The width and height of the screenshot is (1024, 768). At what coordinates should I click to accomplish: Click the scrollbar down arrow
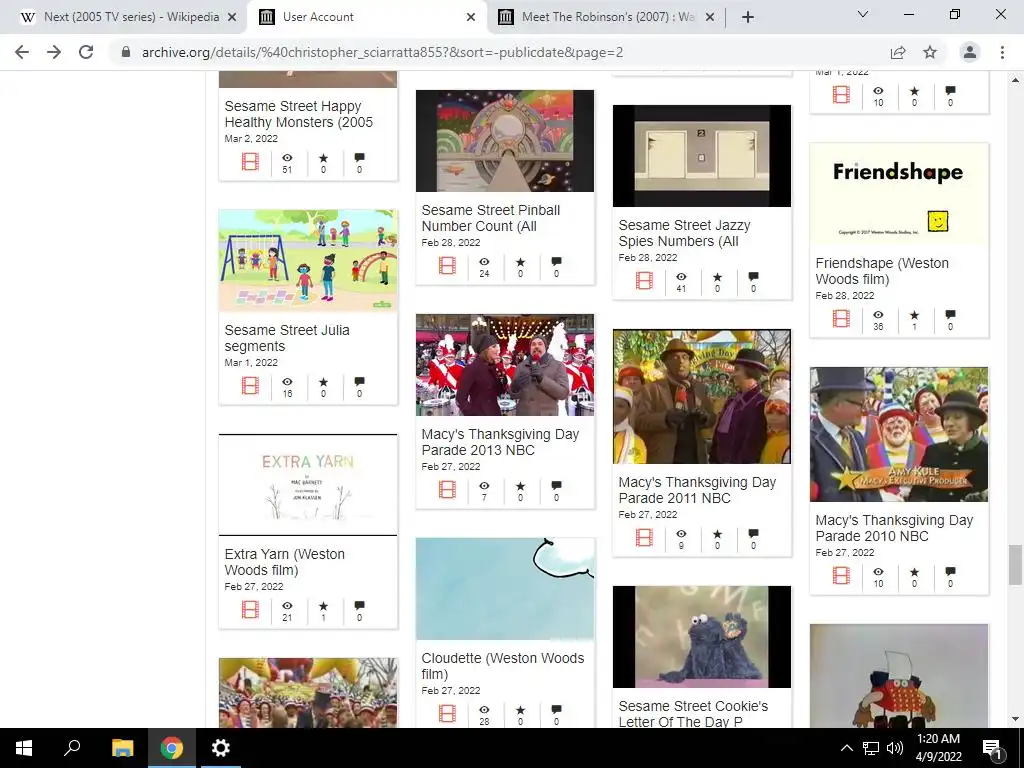tap(1015, 720)
